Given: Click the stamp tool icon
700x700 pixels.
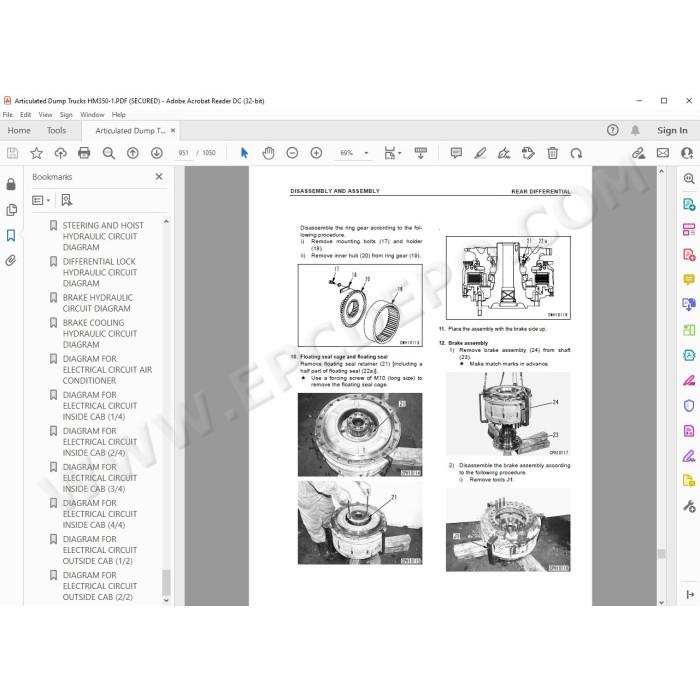Looking at the screenshot, I should [528, 153].
